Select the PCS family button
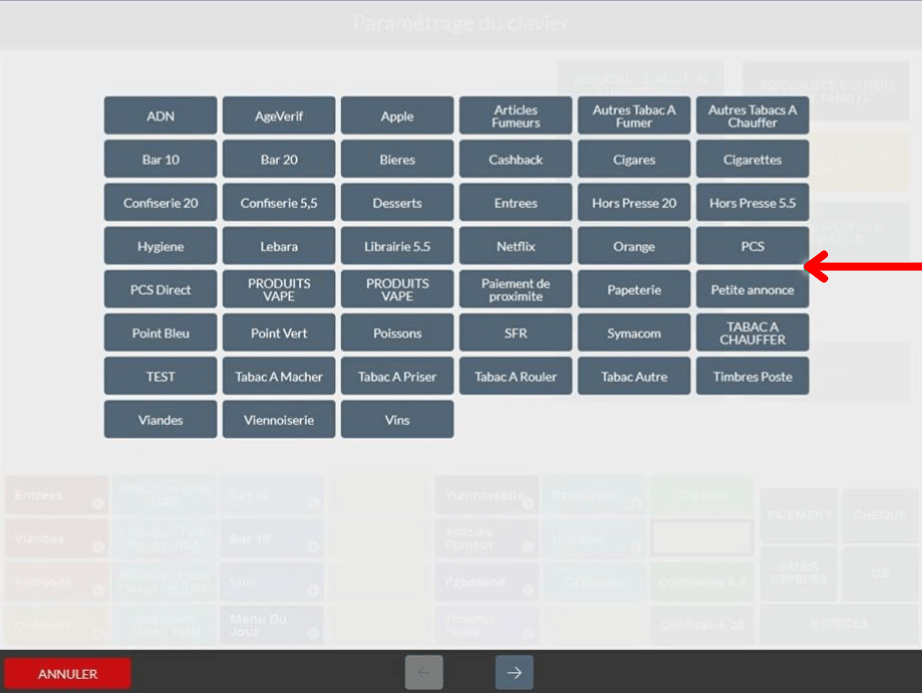 coord(753,246)
